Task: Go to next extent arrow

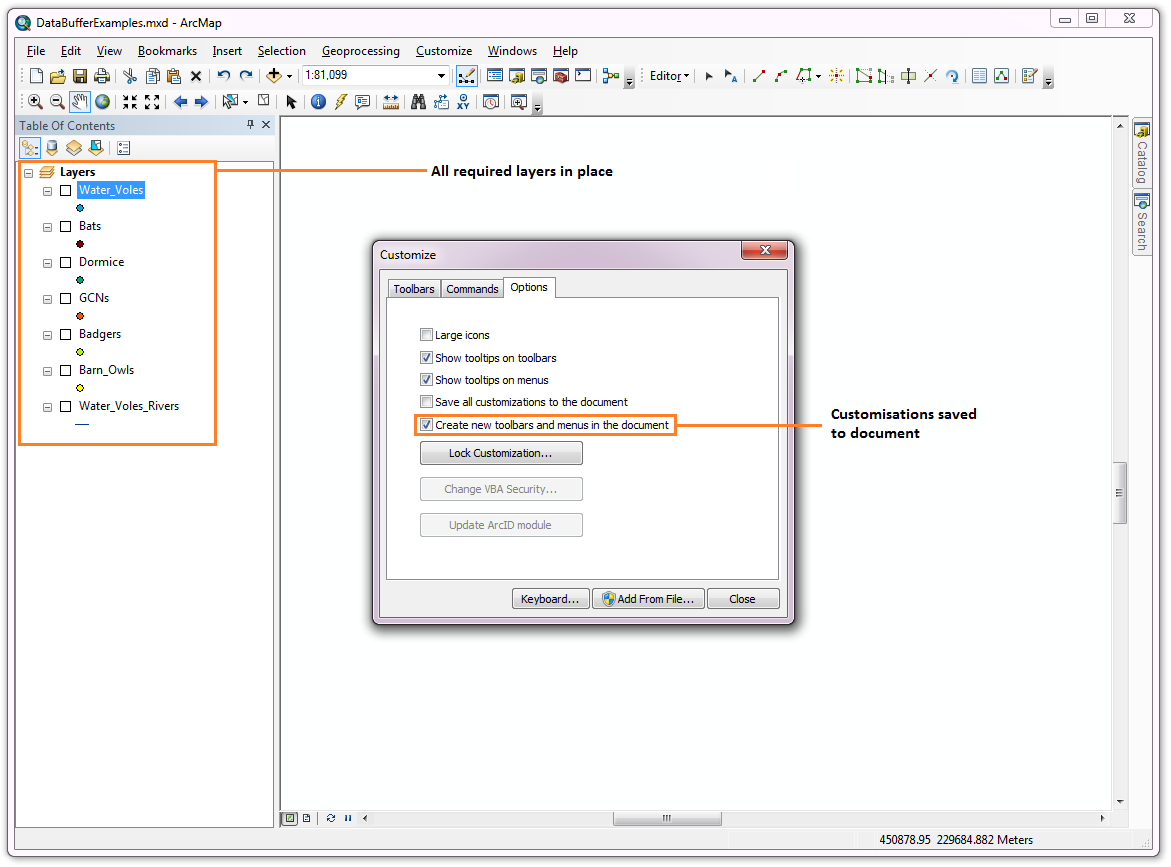Action: (201, 102)
